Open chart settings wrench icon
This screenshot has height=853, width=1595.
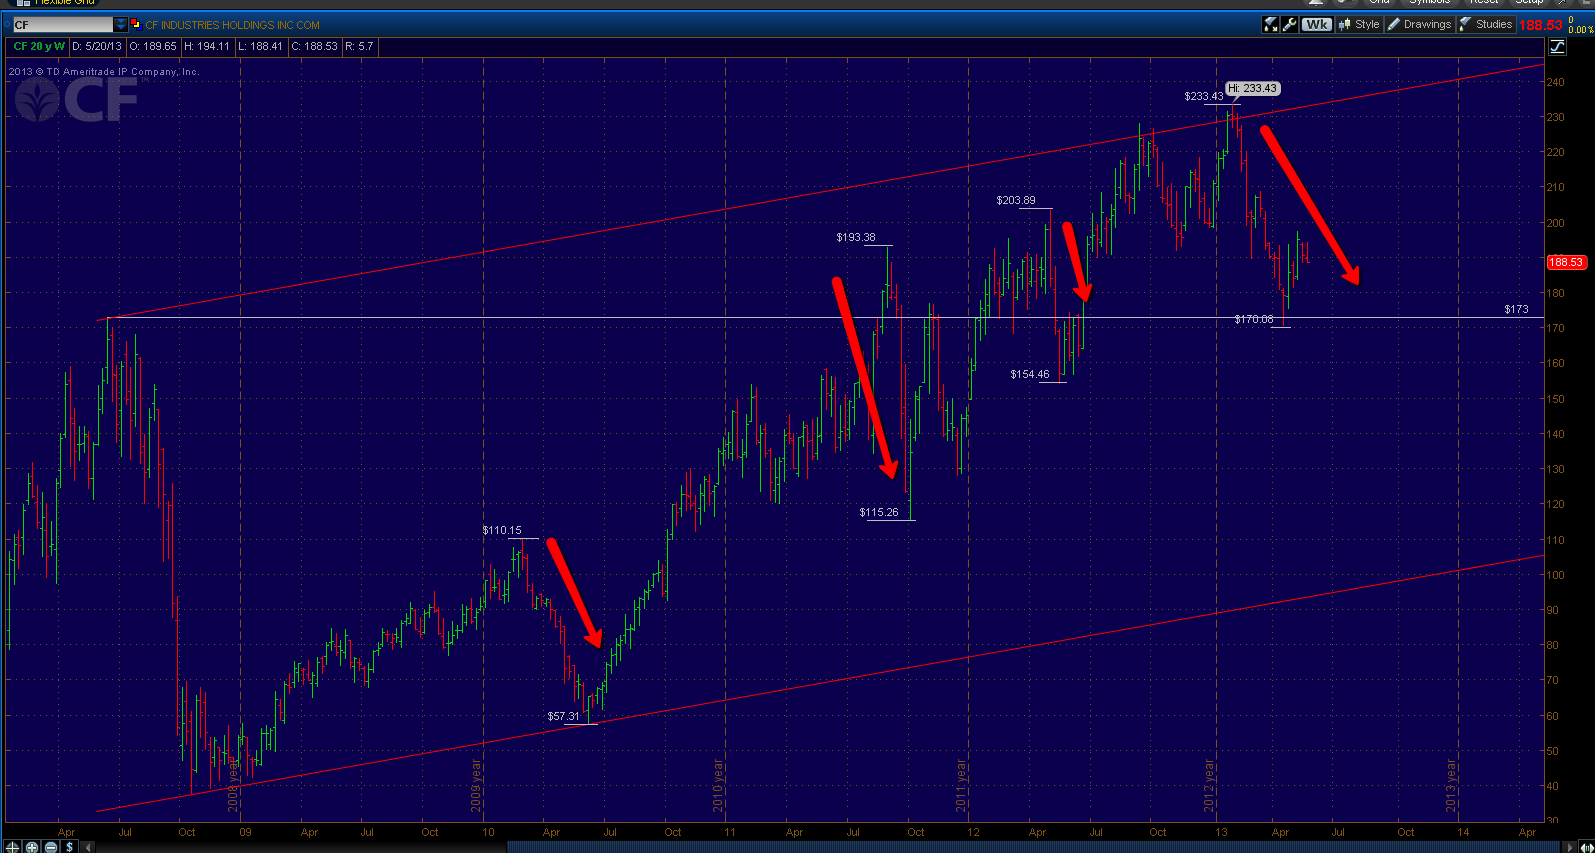[1289, 24]
